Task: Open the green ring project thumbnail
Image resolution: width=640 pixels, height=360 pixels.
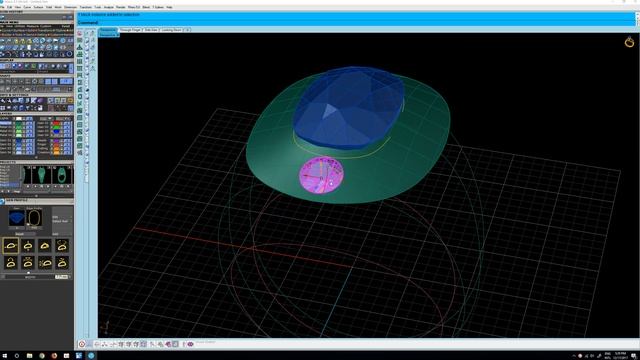Action: [62, 175]
